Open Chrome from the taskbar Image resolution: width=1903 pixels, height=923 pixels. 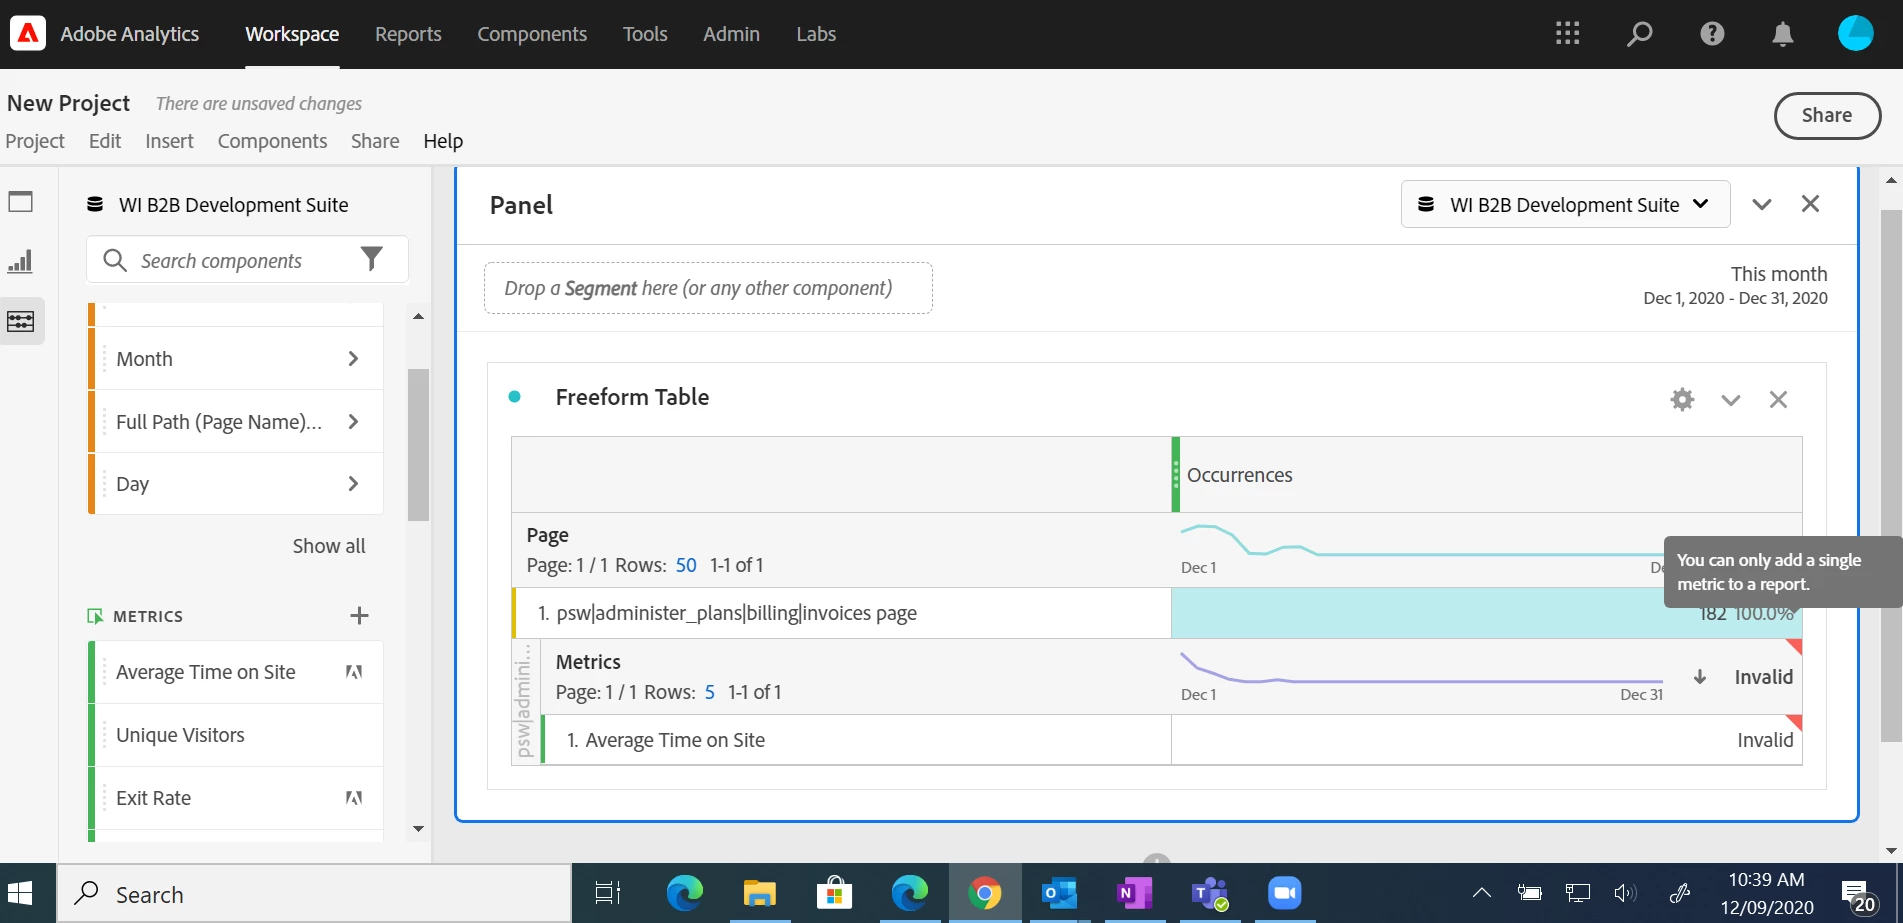(x=985, y=893)
